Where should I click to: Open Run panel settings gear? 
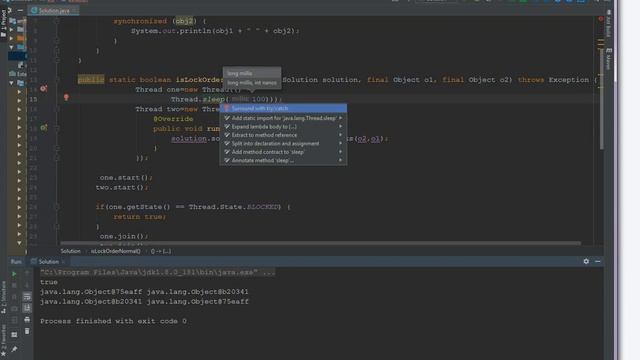tap(586, 261)
